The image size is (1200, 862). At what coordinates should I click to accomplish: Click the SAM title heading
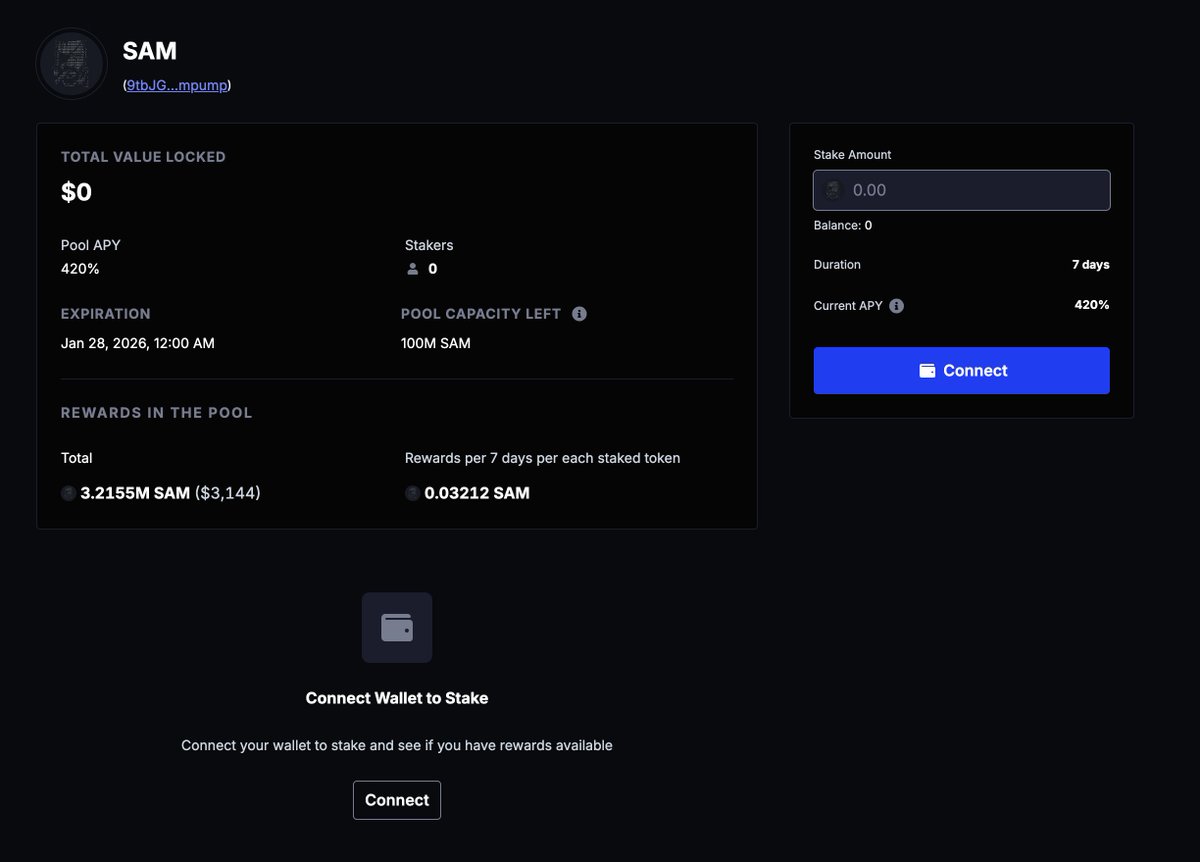point(150,50)
